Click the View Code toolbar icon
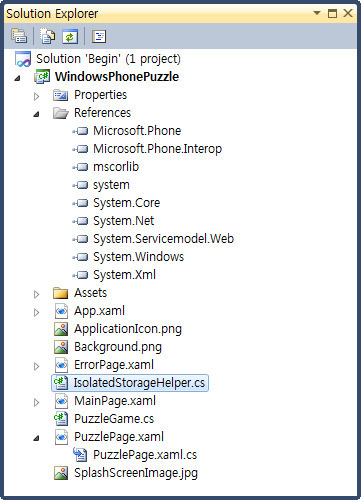Viewport: 361px width, 500px height. tap(99, 36)
